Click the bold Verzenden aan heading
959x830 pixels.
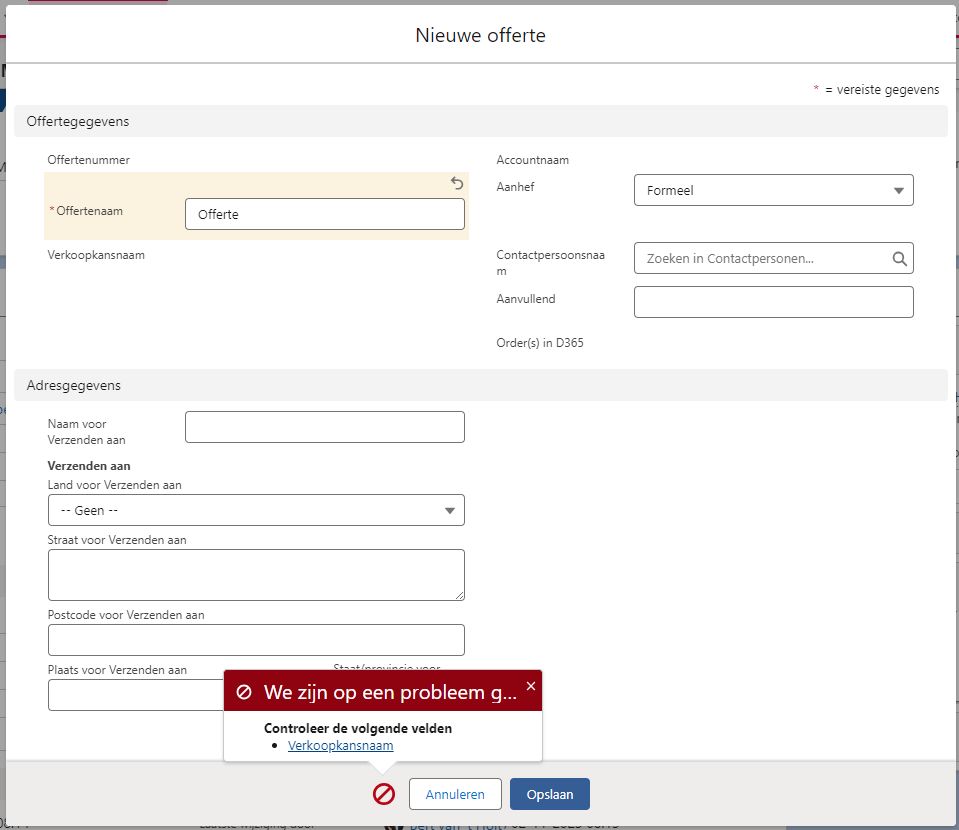pos(89,466)
